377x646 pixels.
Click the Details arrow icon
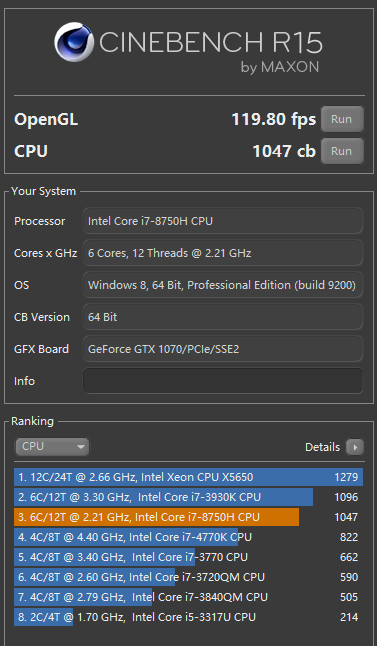[355, 447]
